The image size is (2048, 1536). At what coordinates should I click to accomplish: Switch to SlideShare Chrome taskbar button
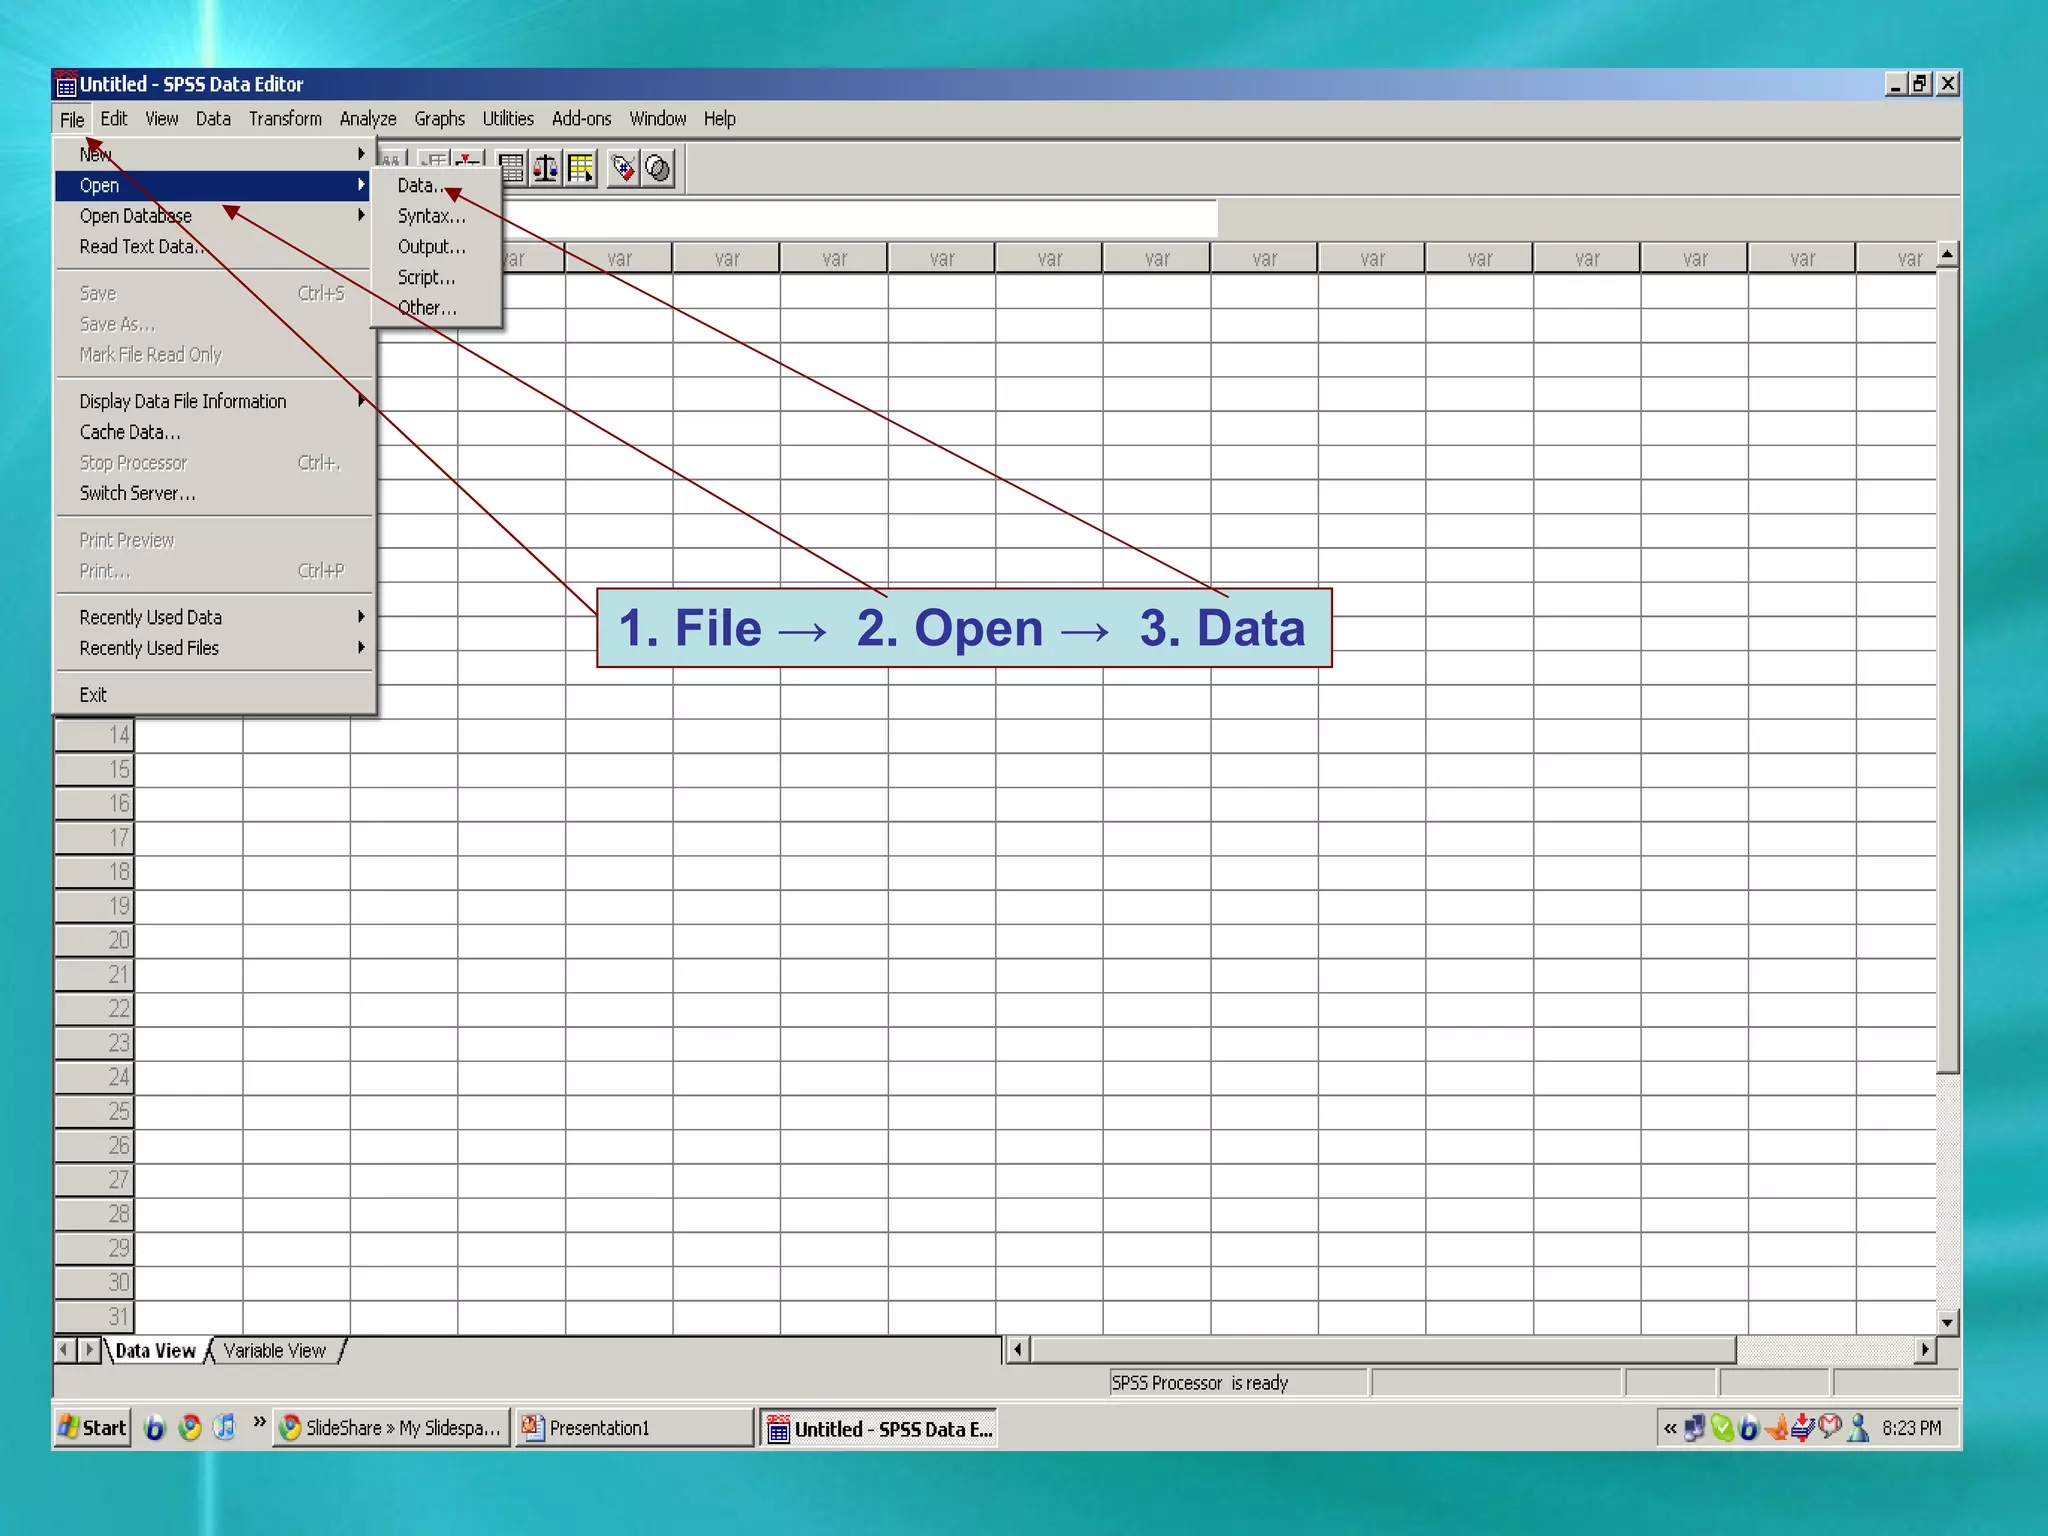392,1427
